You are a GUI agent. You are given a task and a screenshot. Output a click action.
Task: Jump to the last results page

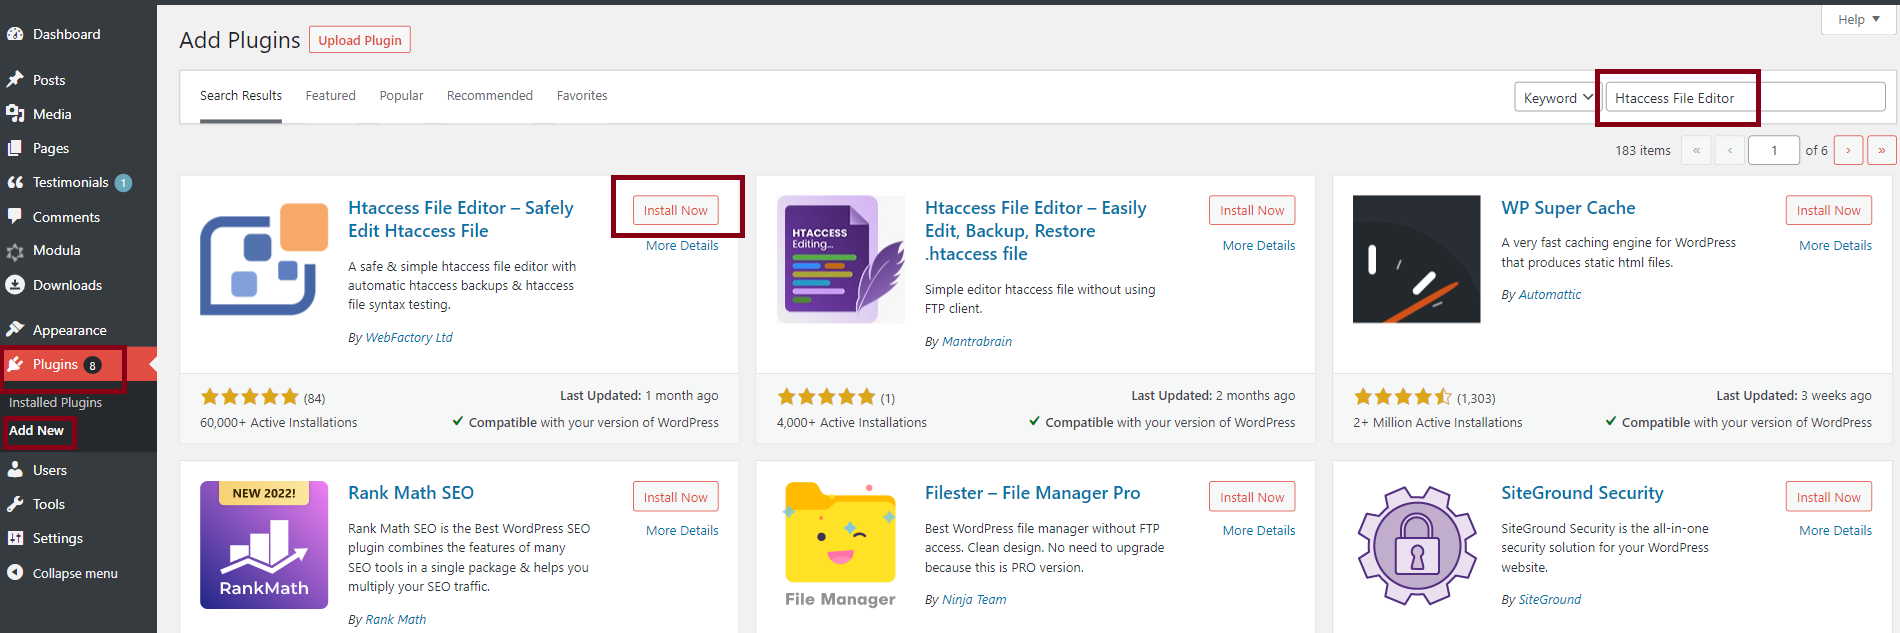tap(1882, 150)
